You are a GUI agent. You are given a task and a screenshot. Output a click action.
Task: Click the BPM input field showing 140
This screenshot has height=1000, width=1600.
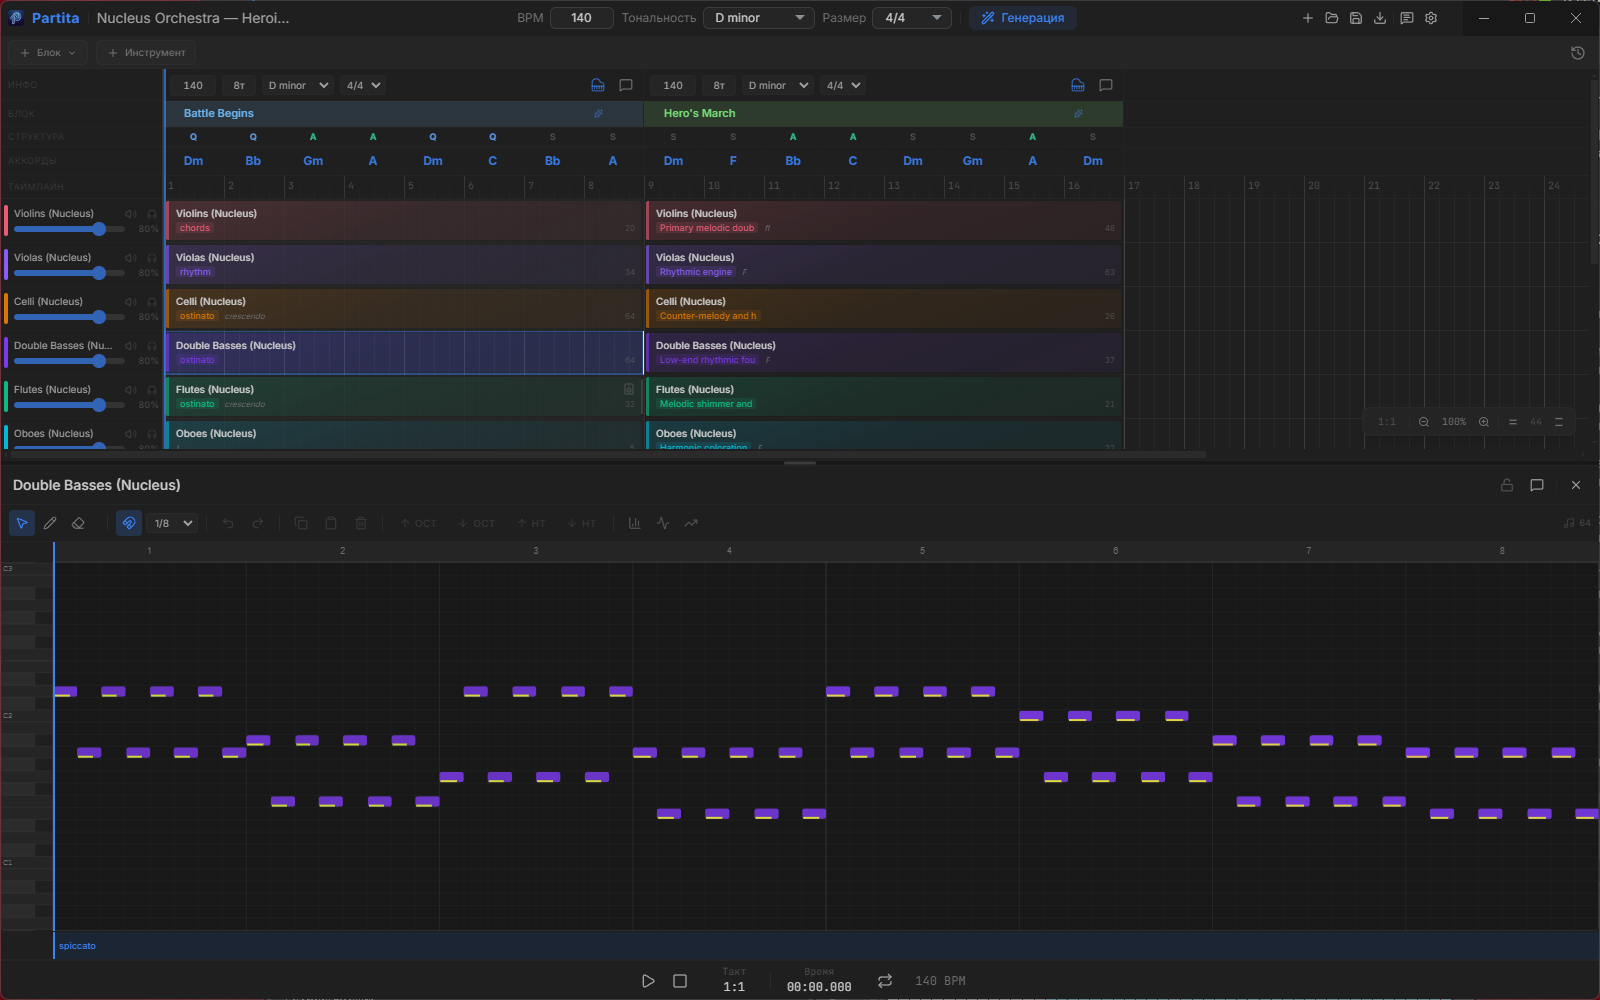tap(581, 18)
